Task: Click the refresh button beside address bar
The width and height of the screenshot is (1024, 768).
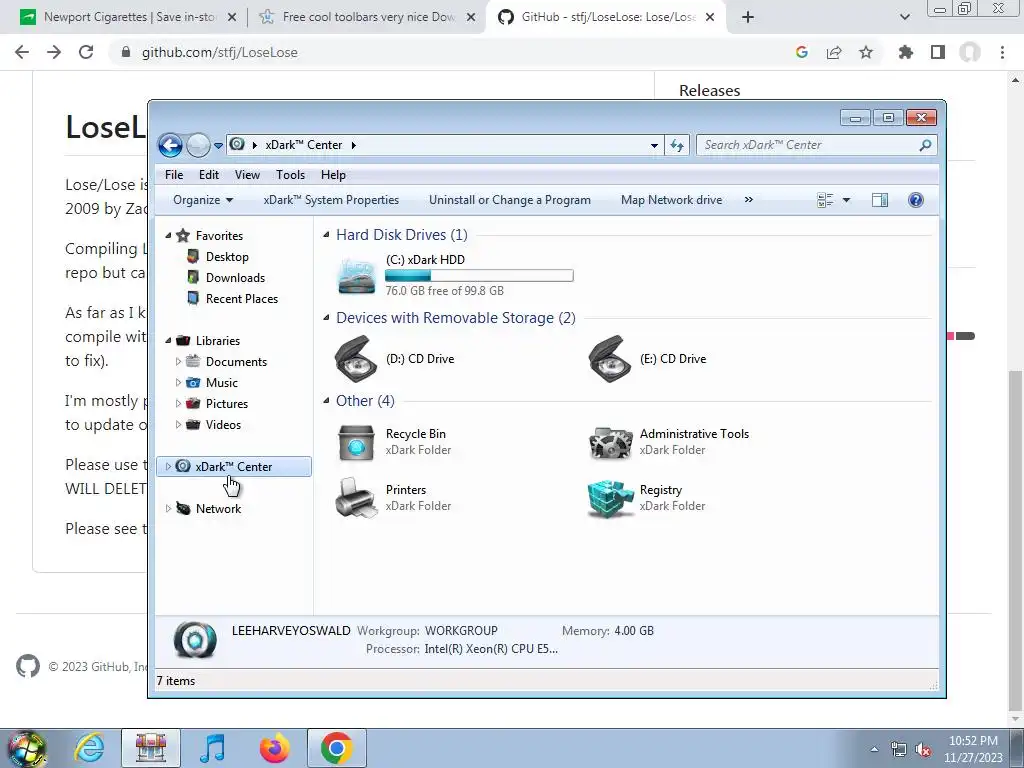Action: coord(677,146)
